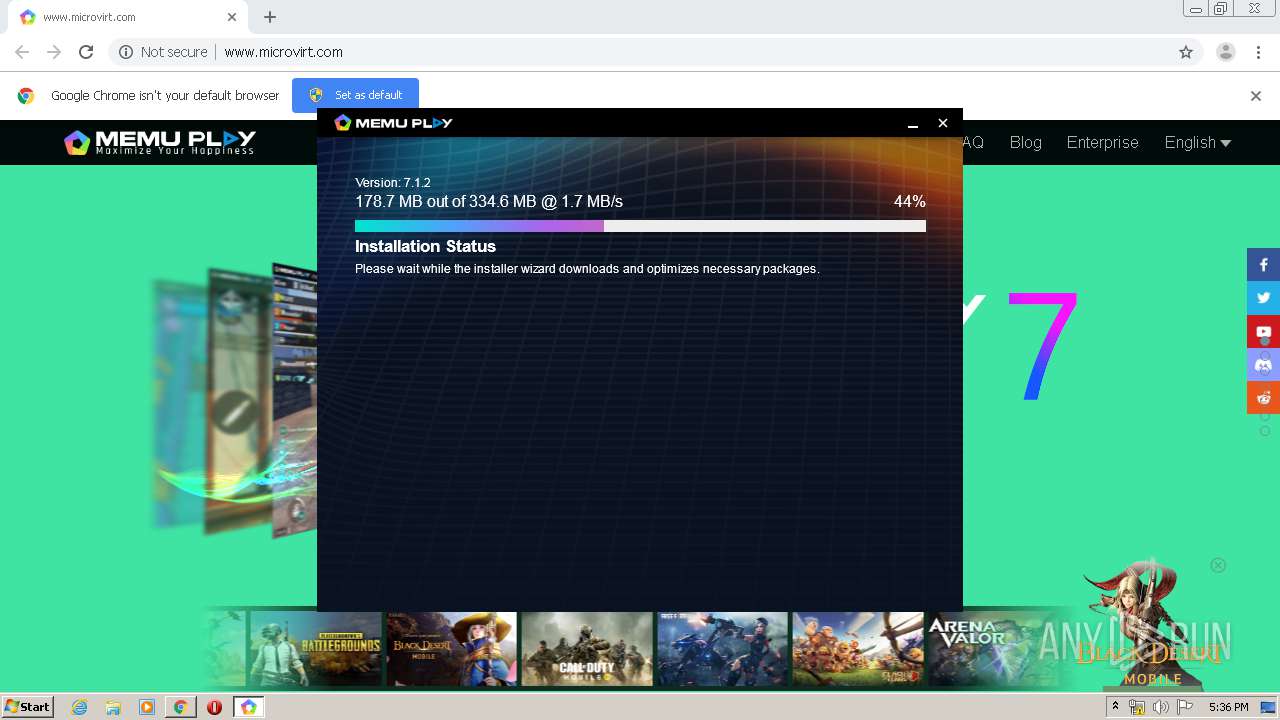Viewport: 1280px width, 720px height.
Task: Open the volume control in tray
Action: tap(1160, 707)
